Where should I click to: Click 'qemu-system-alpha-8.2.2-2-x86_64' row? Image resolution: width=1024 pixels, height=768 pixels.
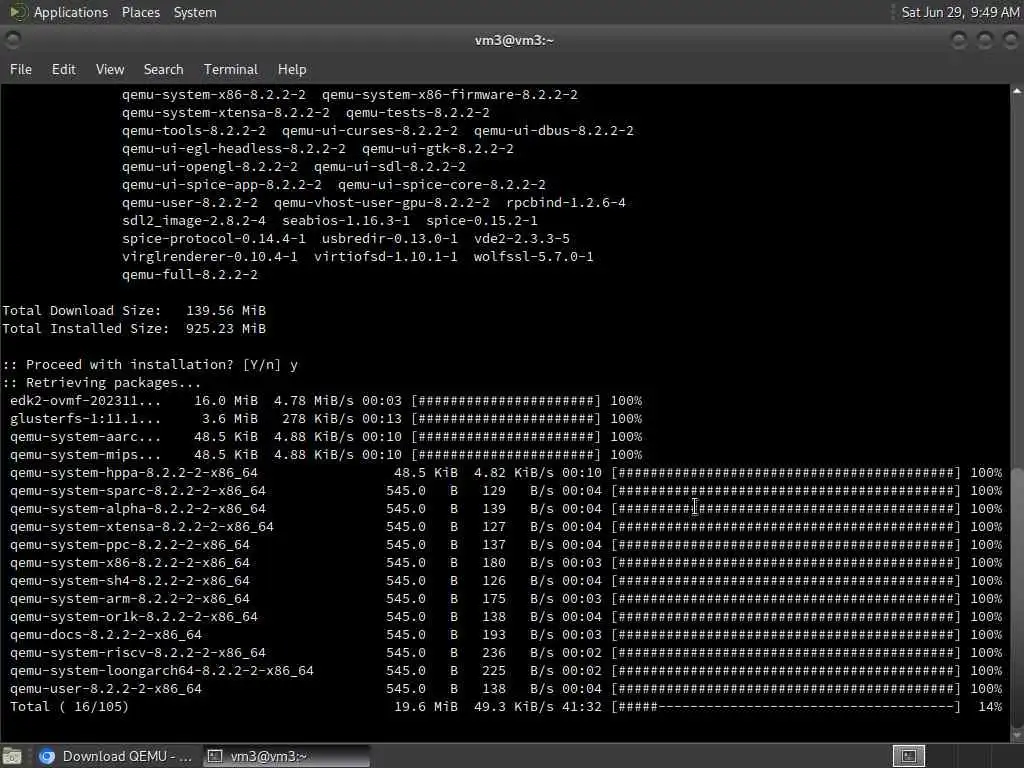[506, 509]
